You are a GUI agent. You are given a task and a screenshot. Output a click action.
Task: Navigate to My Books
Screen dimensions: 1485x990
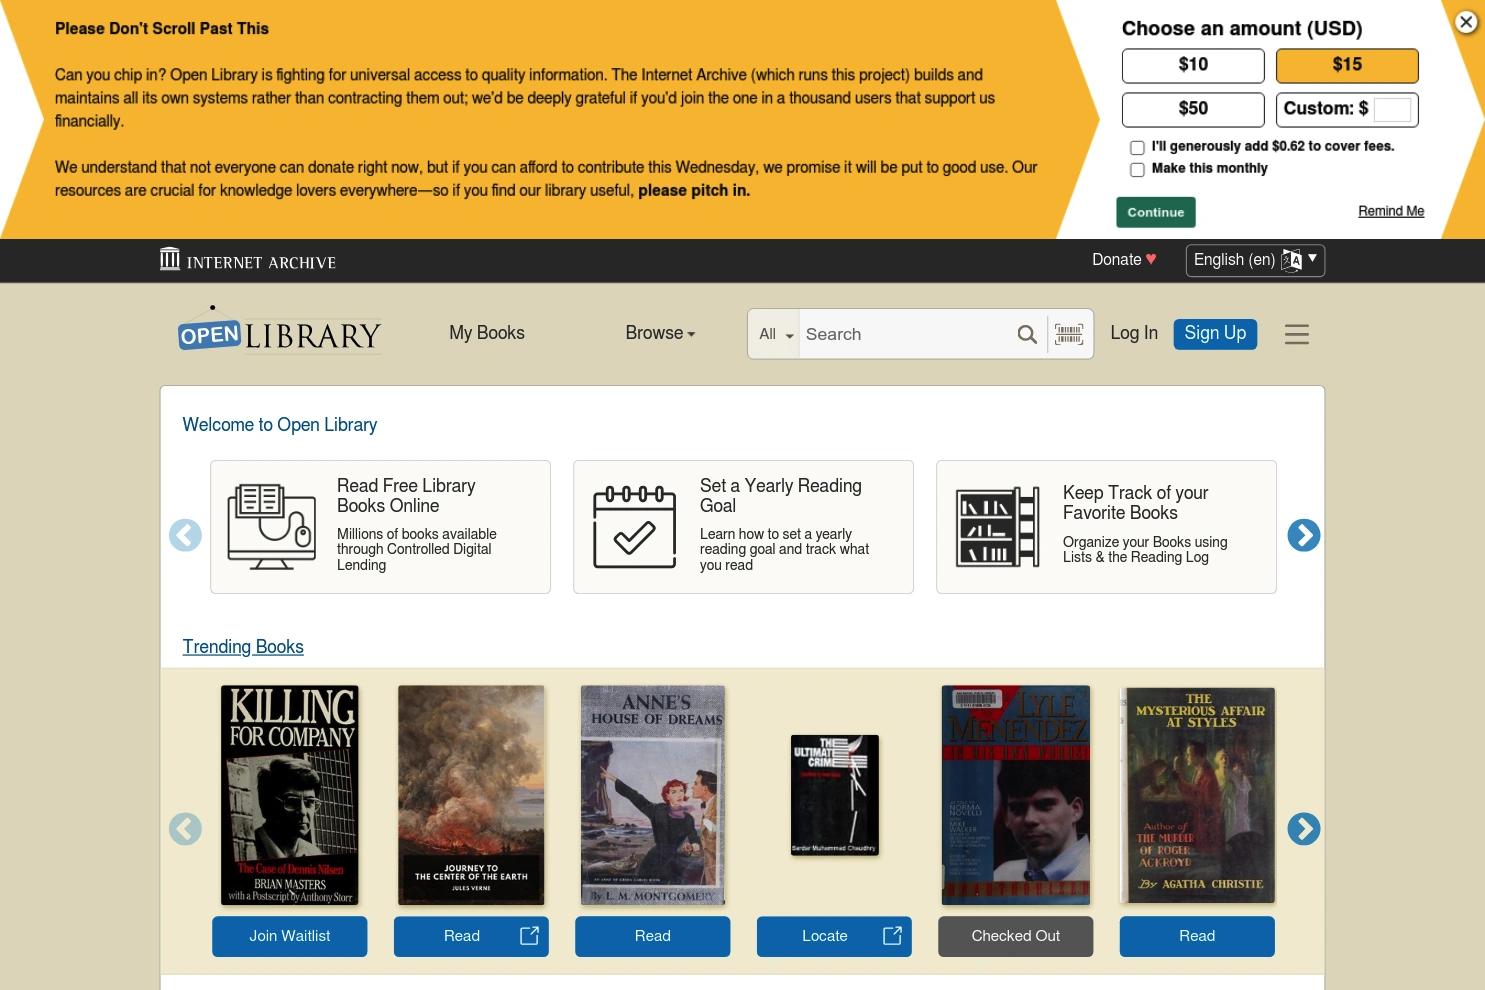point(486,333)
